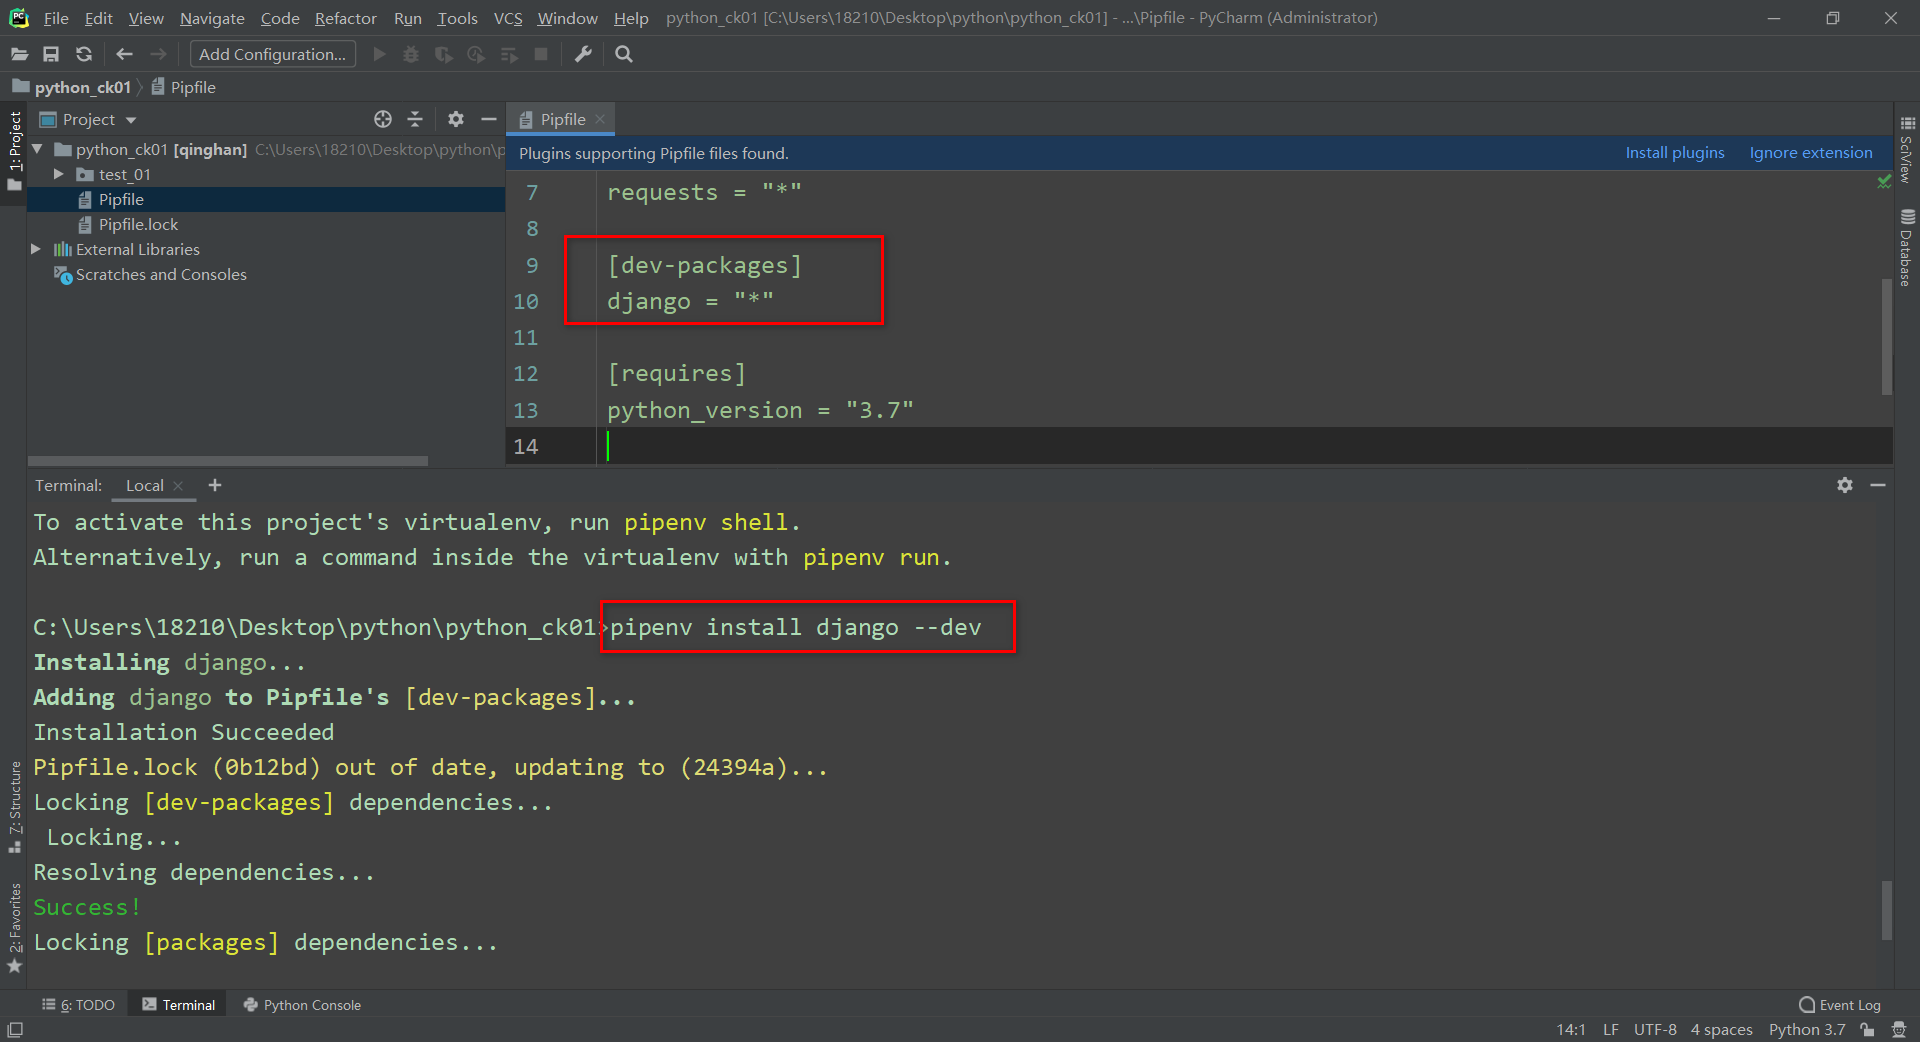The image size is (1920, 1042).
Task: Toggle tool window quick access icon bottom-left
Action: coord(15,1030)
